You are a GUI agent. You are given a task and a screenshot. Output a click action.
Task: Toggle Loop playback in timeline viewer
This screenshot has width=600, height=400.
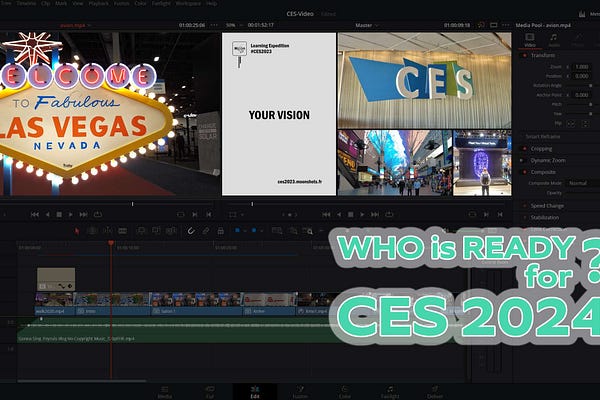click(x=389, y=215)
